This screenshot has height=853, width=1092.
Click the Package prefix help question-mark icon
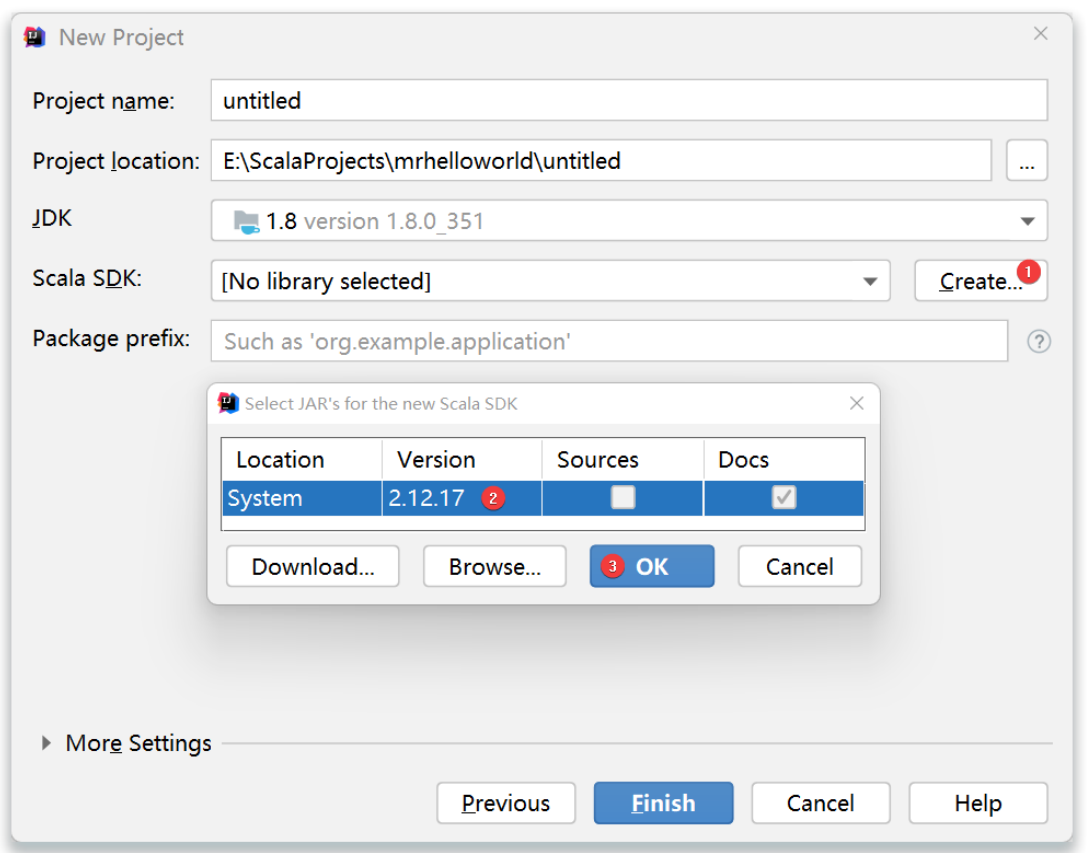(x=1038, y=341)
